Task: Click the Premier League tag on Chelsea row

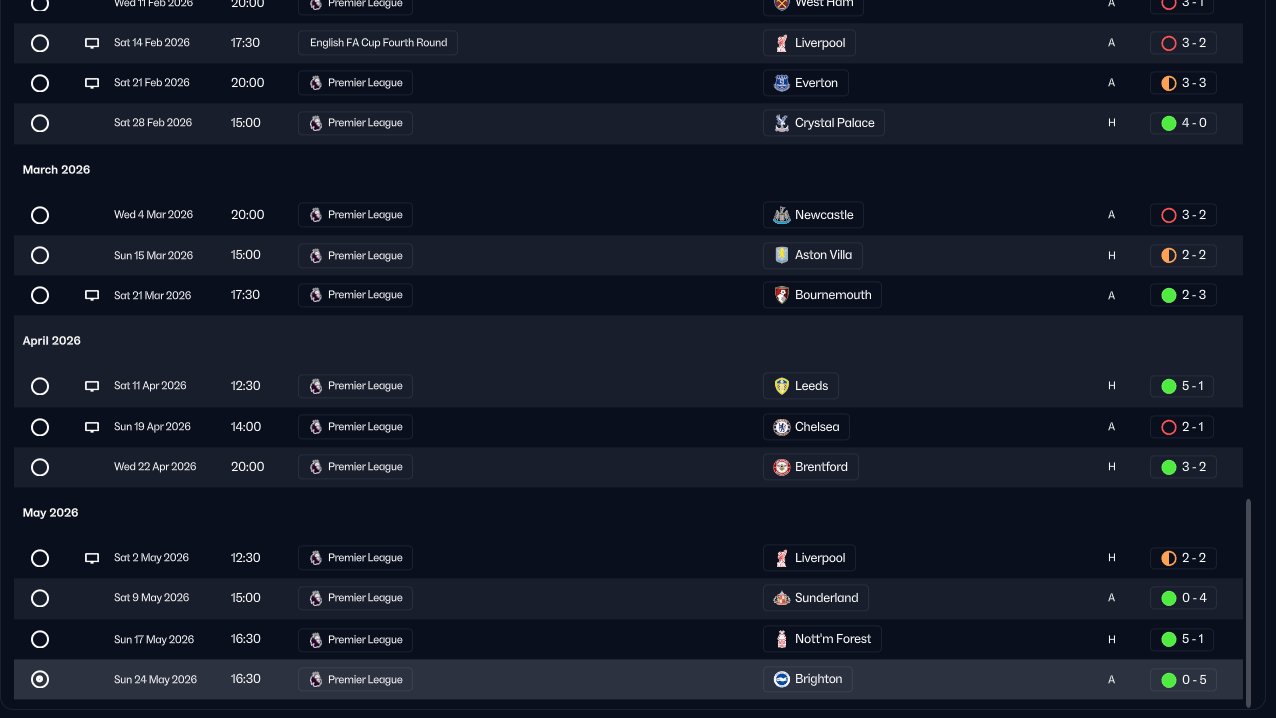Action: pyautogui.click(x=355, y=427)
